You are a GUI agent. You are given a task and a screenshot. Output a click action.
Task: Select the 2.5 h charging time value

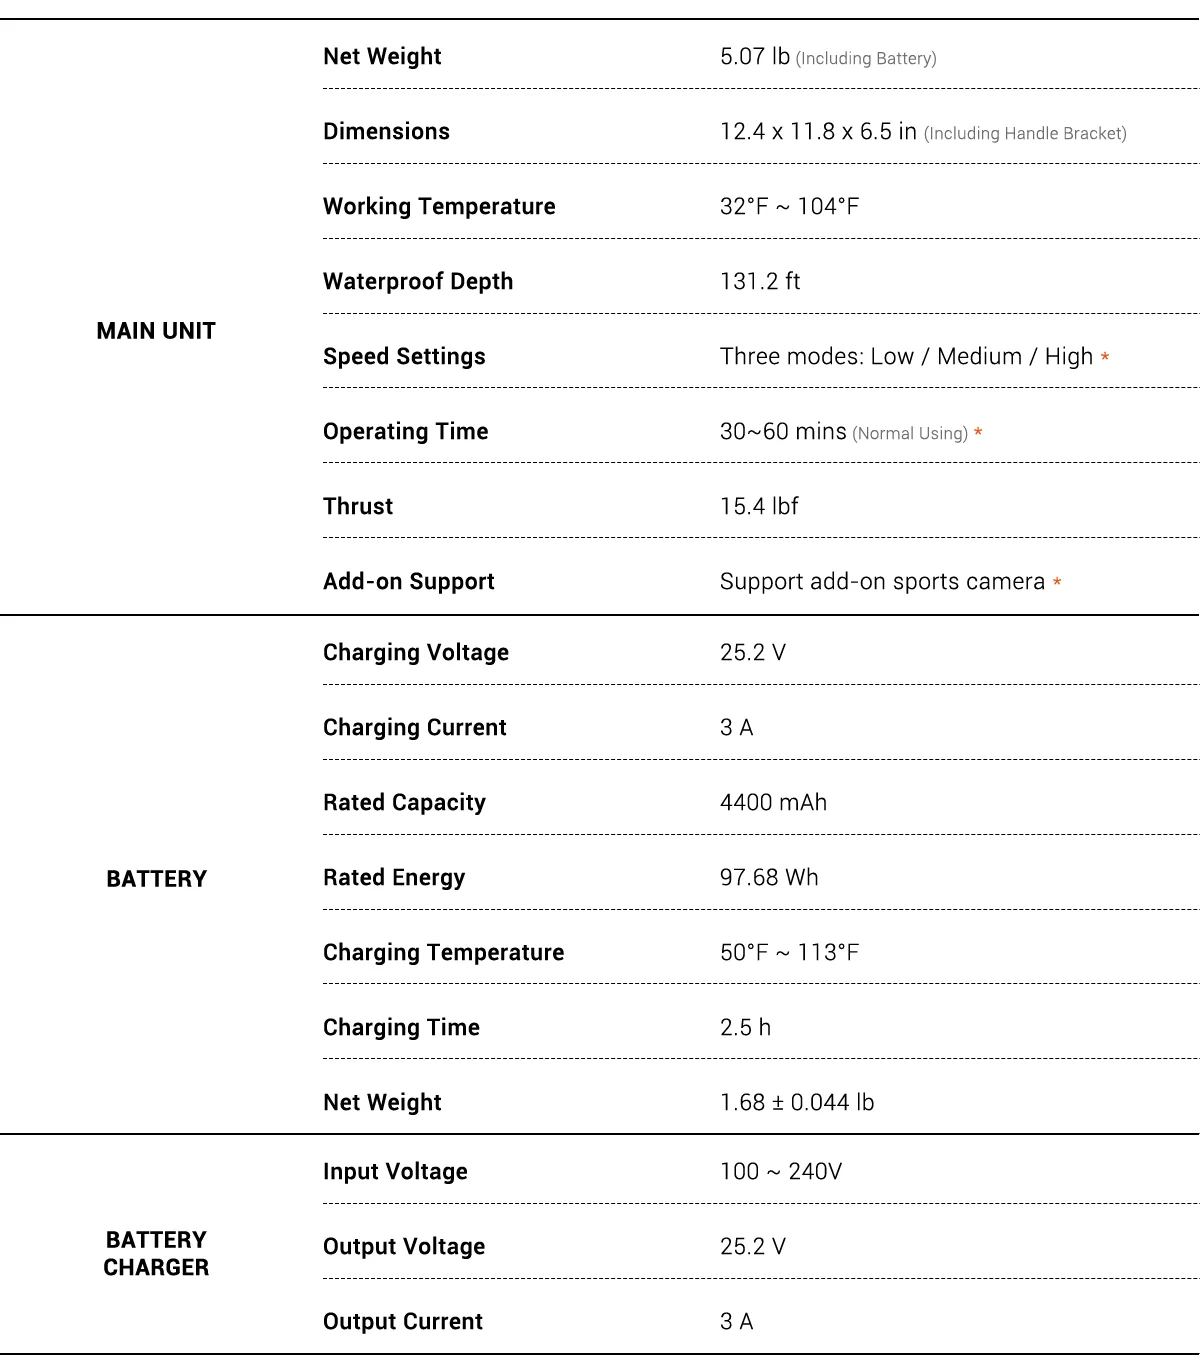click(x=745, y=1028)
